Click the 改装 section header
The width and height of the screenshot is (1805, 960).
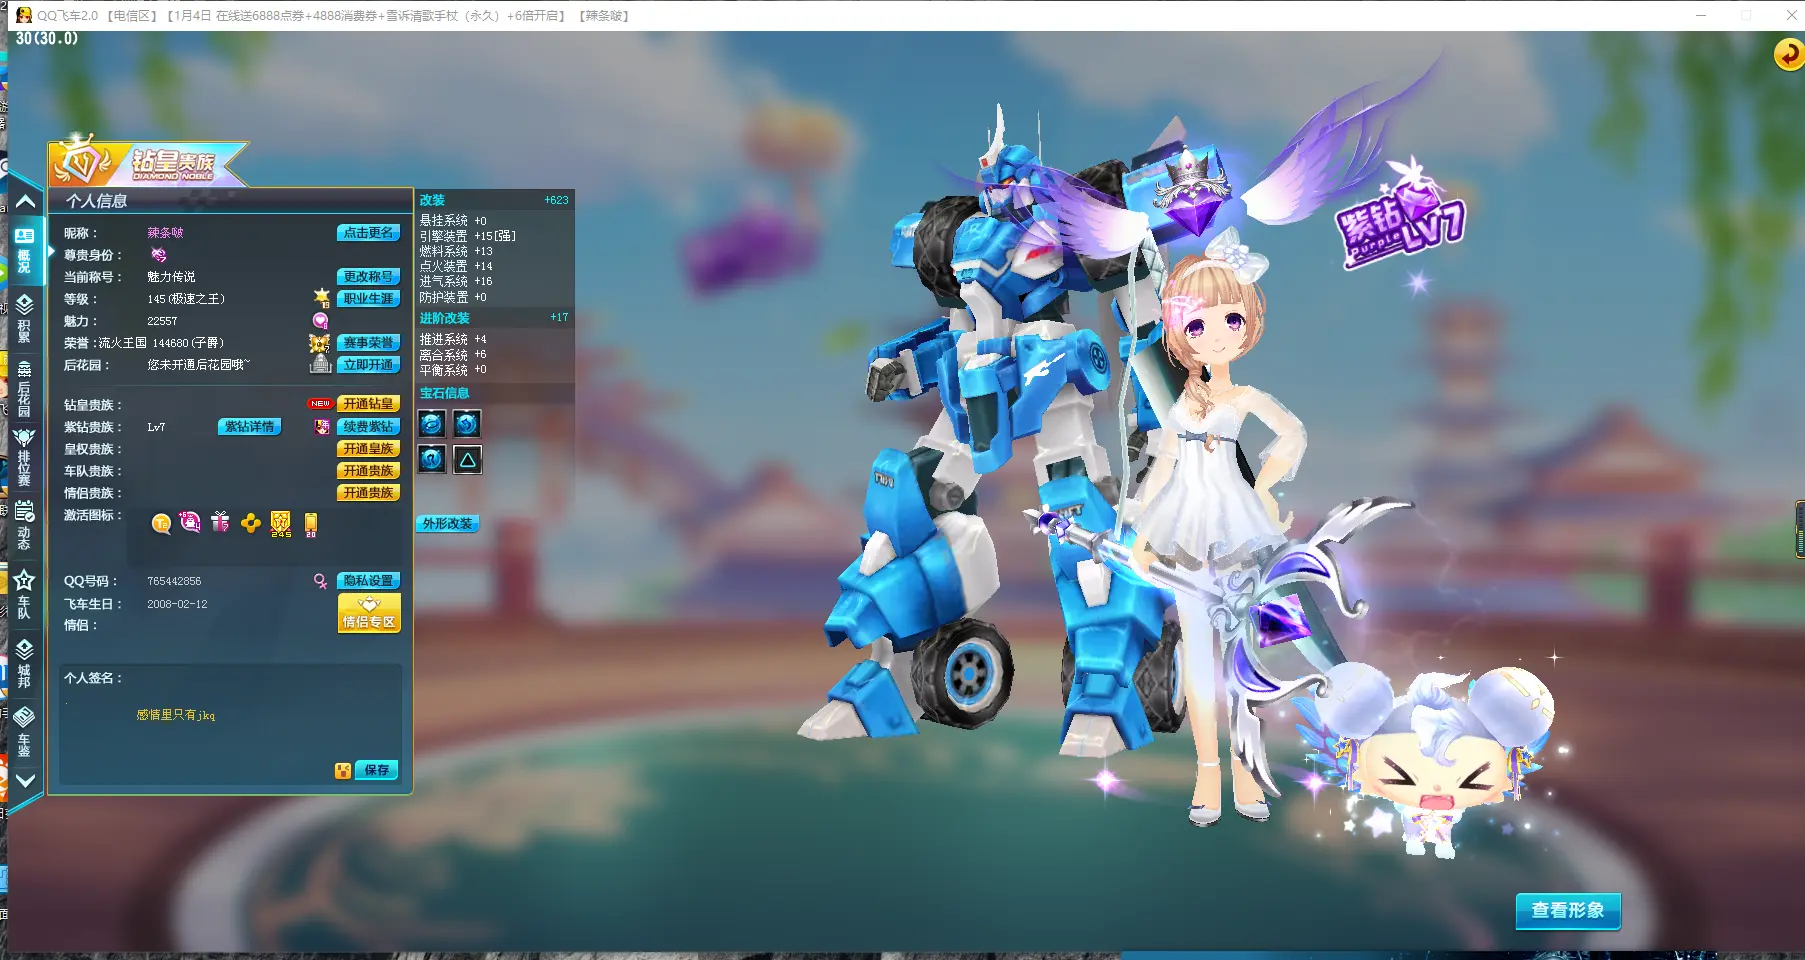[x=432, y=200]
